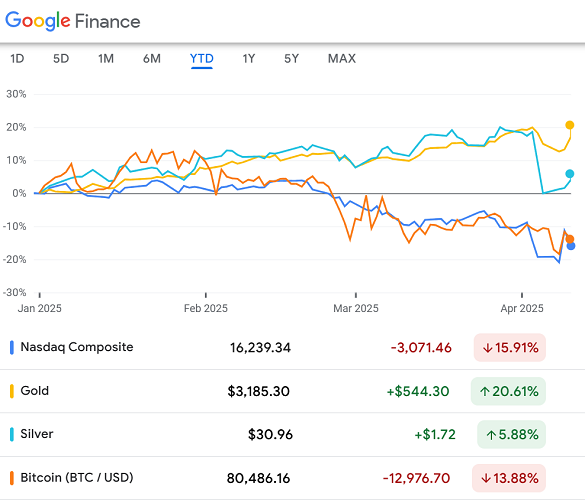Click the 0% y-axis label
This screenshot has width=585, height=503.
click(x=19, y=193)
